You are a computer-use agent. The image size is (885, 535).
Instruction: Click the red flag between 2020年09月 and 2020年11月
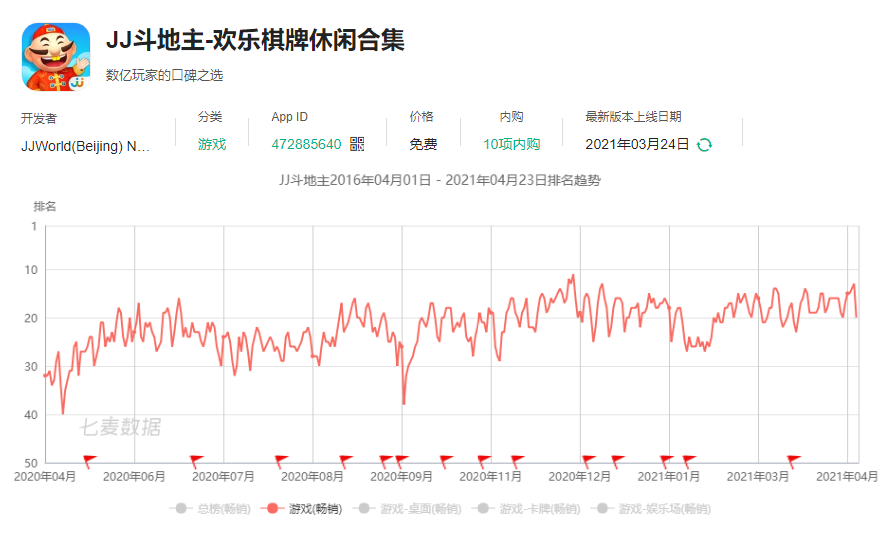click(x=446, y=461)
